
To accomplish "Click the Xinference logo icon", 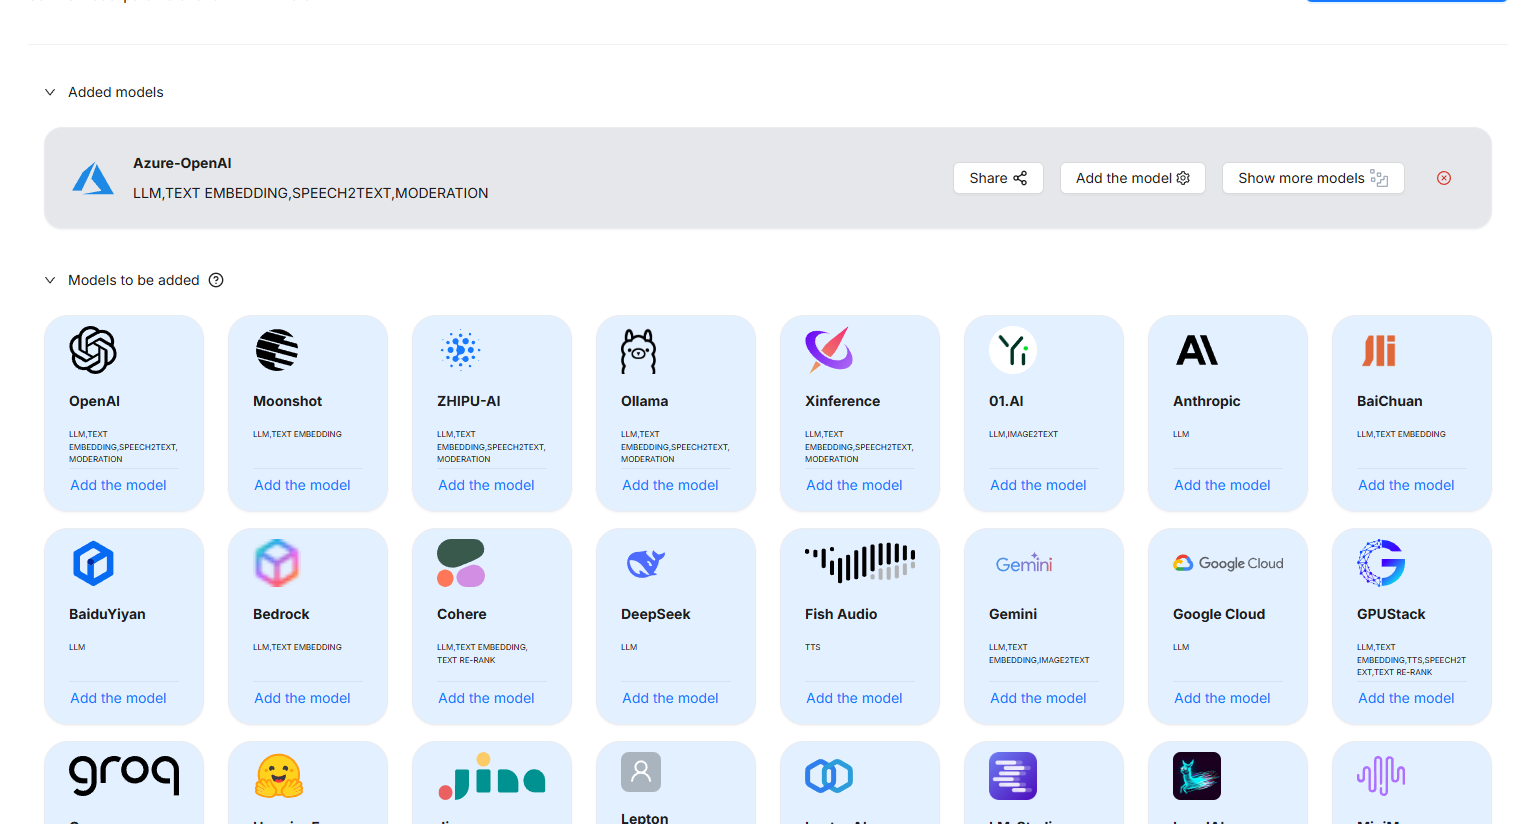I will tap(829, 350).
